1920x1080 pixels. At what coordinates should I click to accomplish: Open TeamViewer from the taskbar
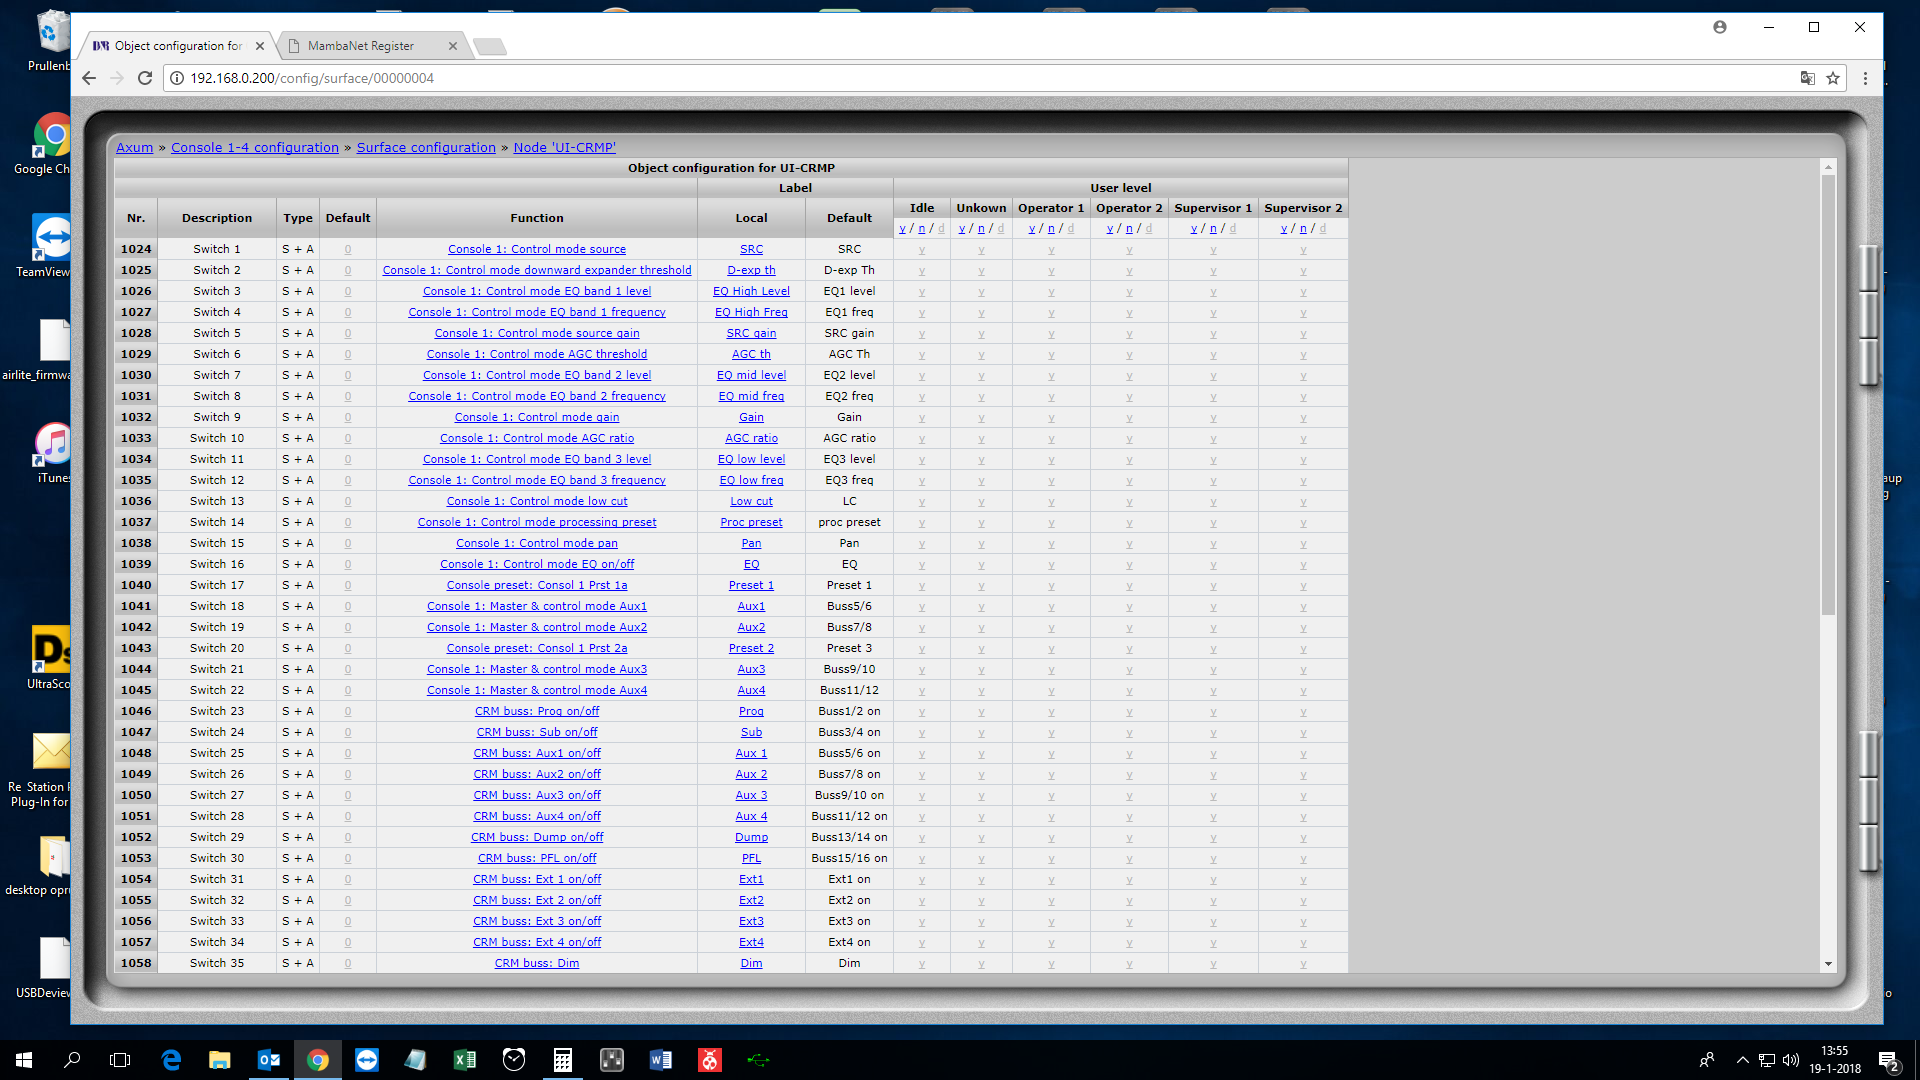(x=367, y=1060)
